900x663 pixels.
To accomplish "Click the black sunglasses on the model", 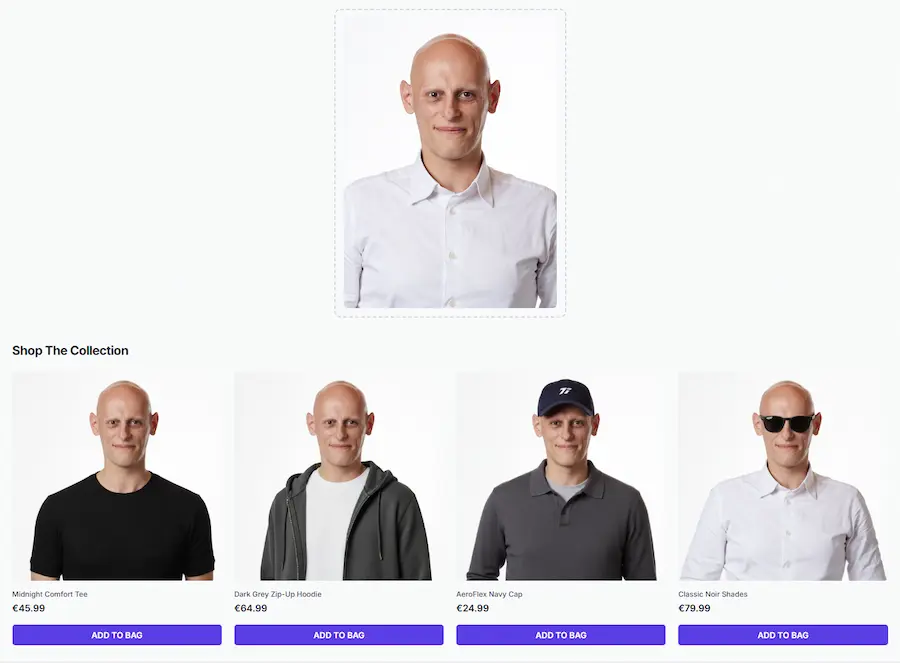I will click(787, 422).
